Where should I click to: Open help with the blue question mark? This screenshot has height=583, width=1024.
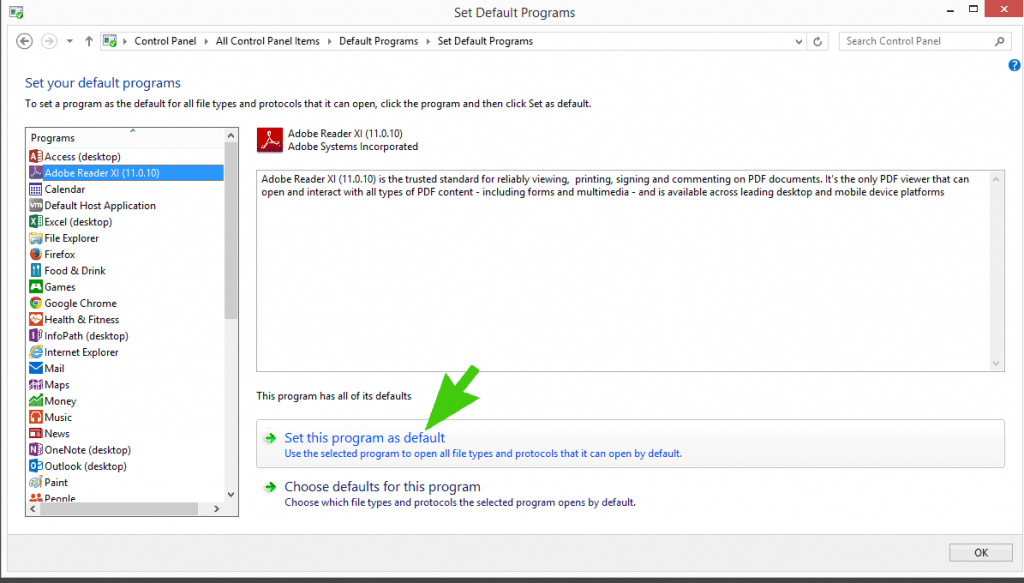tap(1014, 65)
